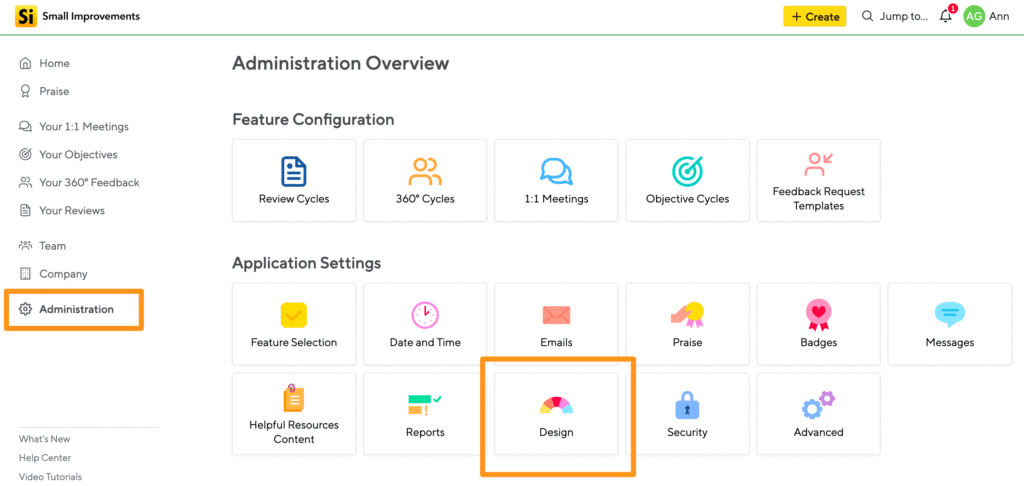1024x486 pixels.
Task: Open the Help Center link
Action: tap(45, 458)
